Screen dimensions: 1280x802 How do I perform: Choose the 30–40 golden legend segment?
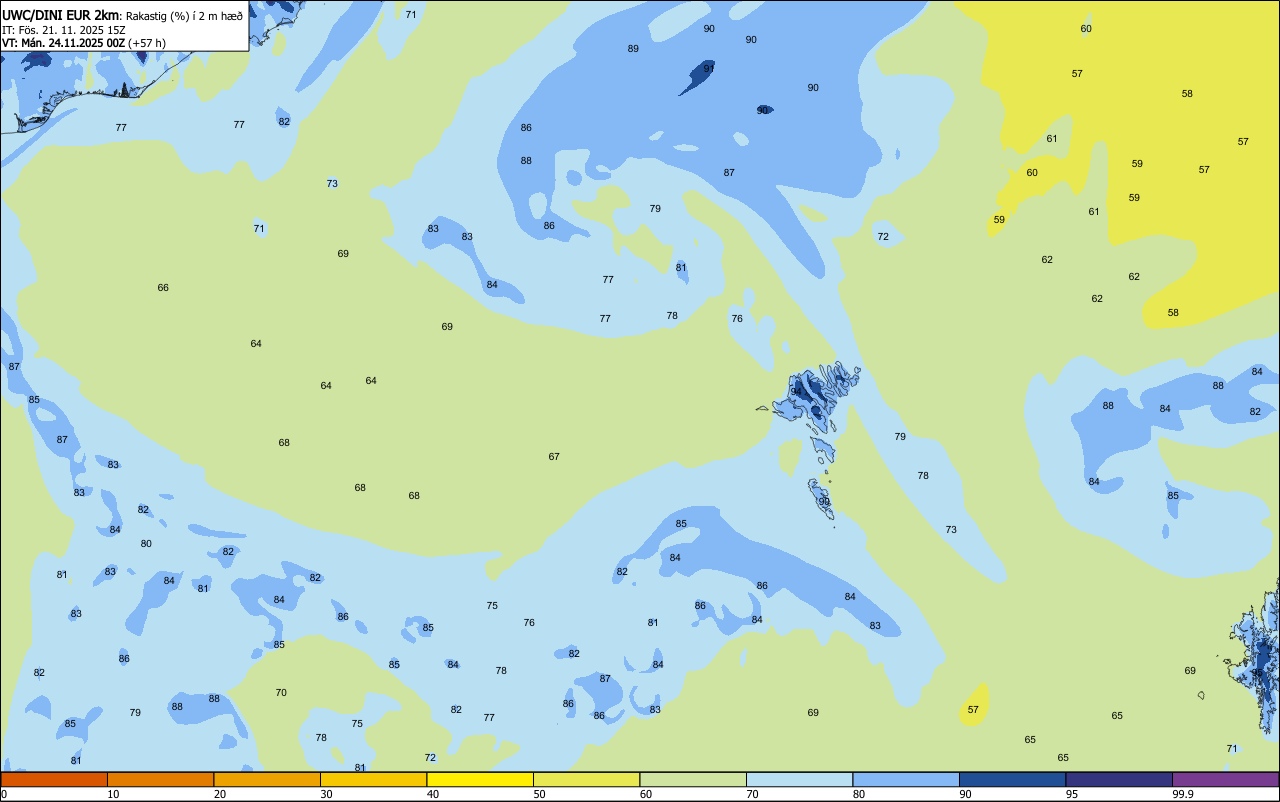373,779
